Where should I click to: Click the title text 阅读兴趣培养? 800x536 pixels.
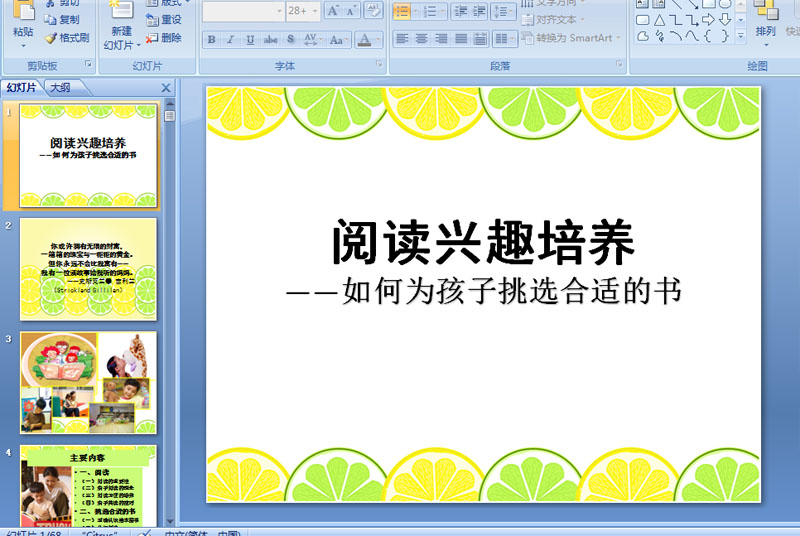(x=483, y=242)
